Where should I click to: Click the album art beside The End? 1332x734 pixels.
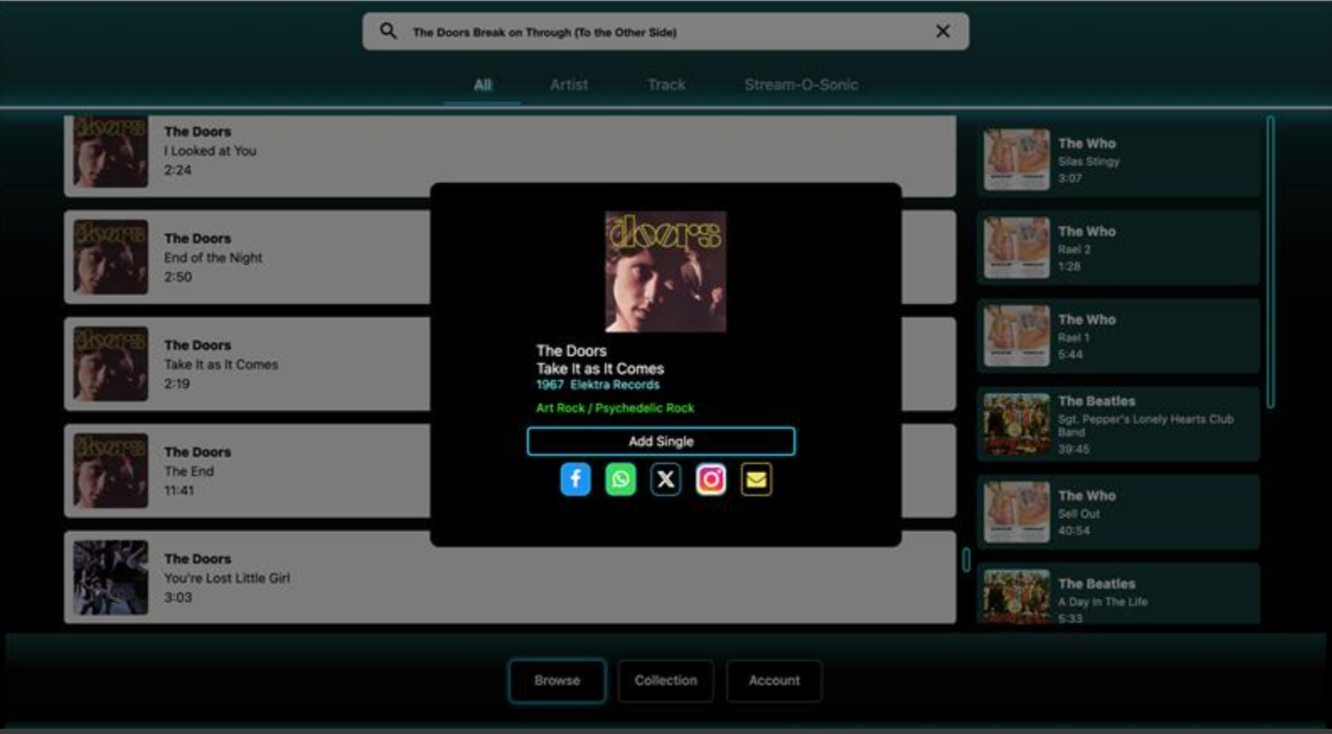point(111,471)
